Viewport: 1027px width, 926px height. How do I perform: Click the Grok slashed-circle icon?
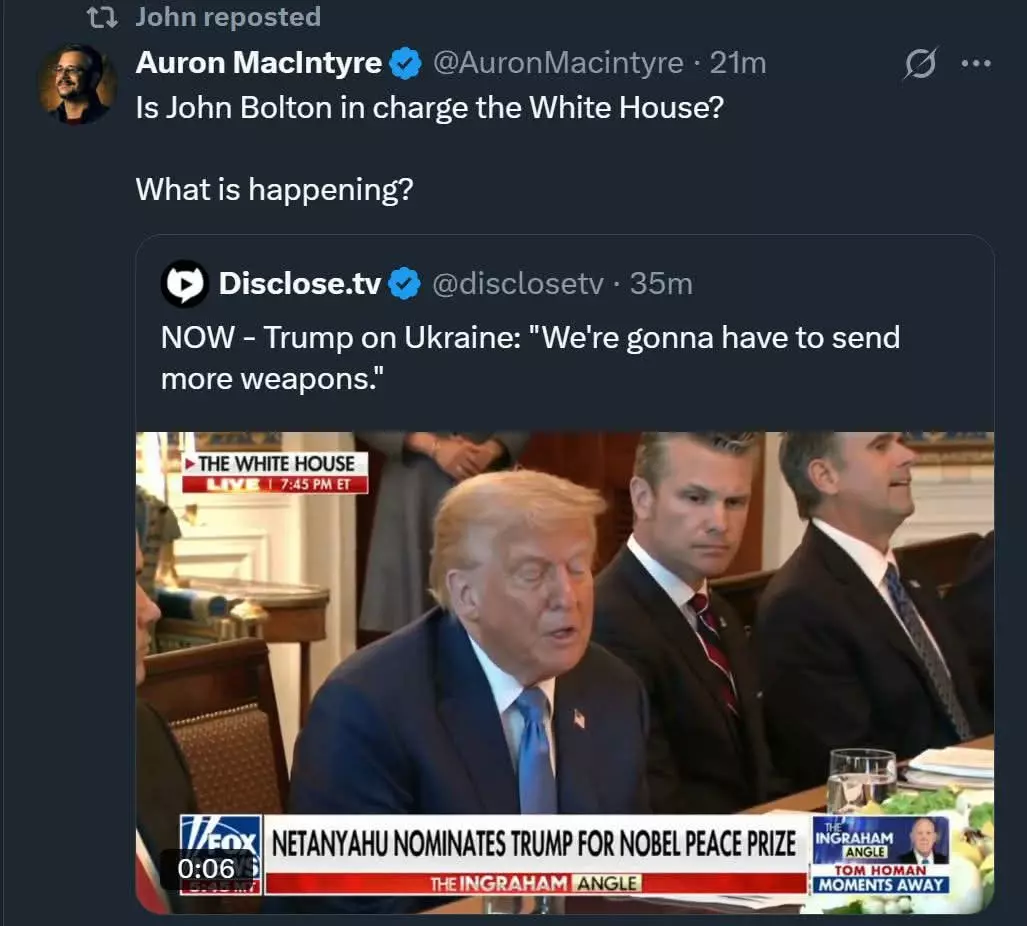920,64
